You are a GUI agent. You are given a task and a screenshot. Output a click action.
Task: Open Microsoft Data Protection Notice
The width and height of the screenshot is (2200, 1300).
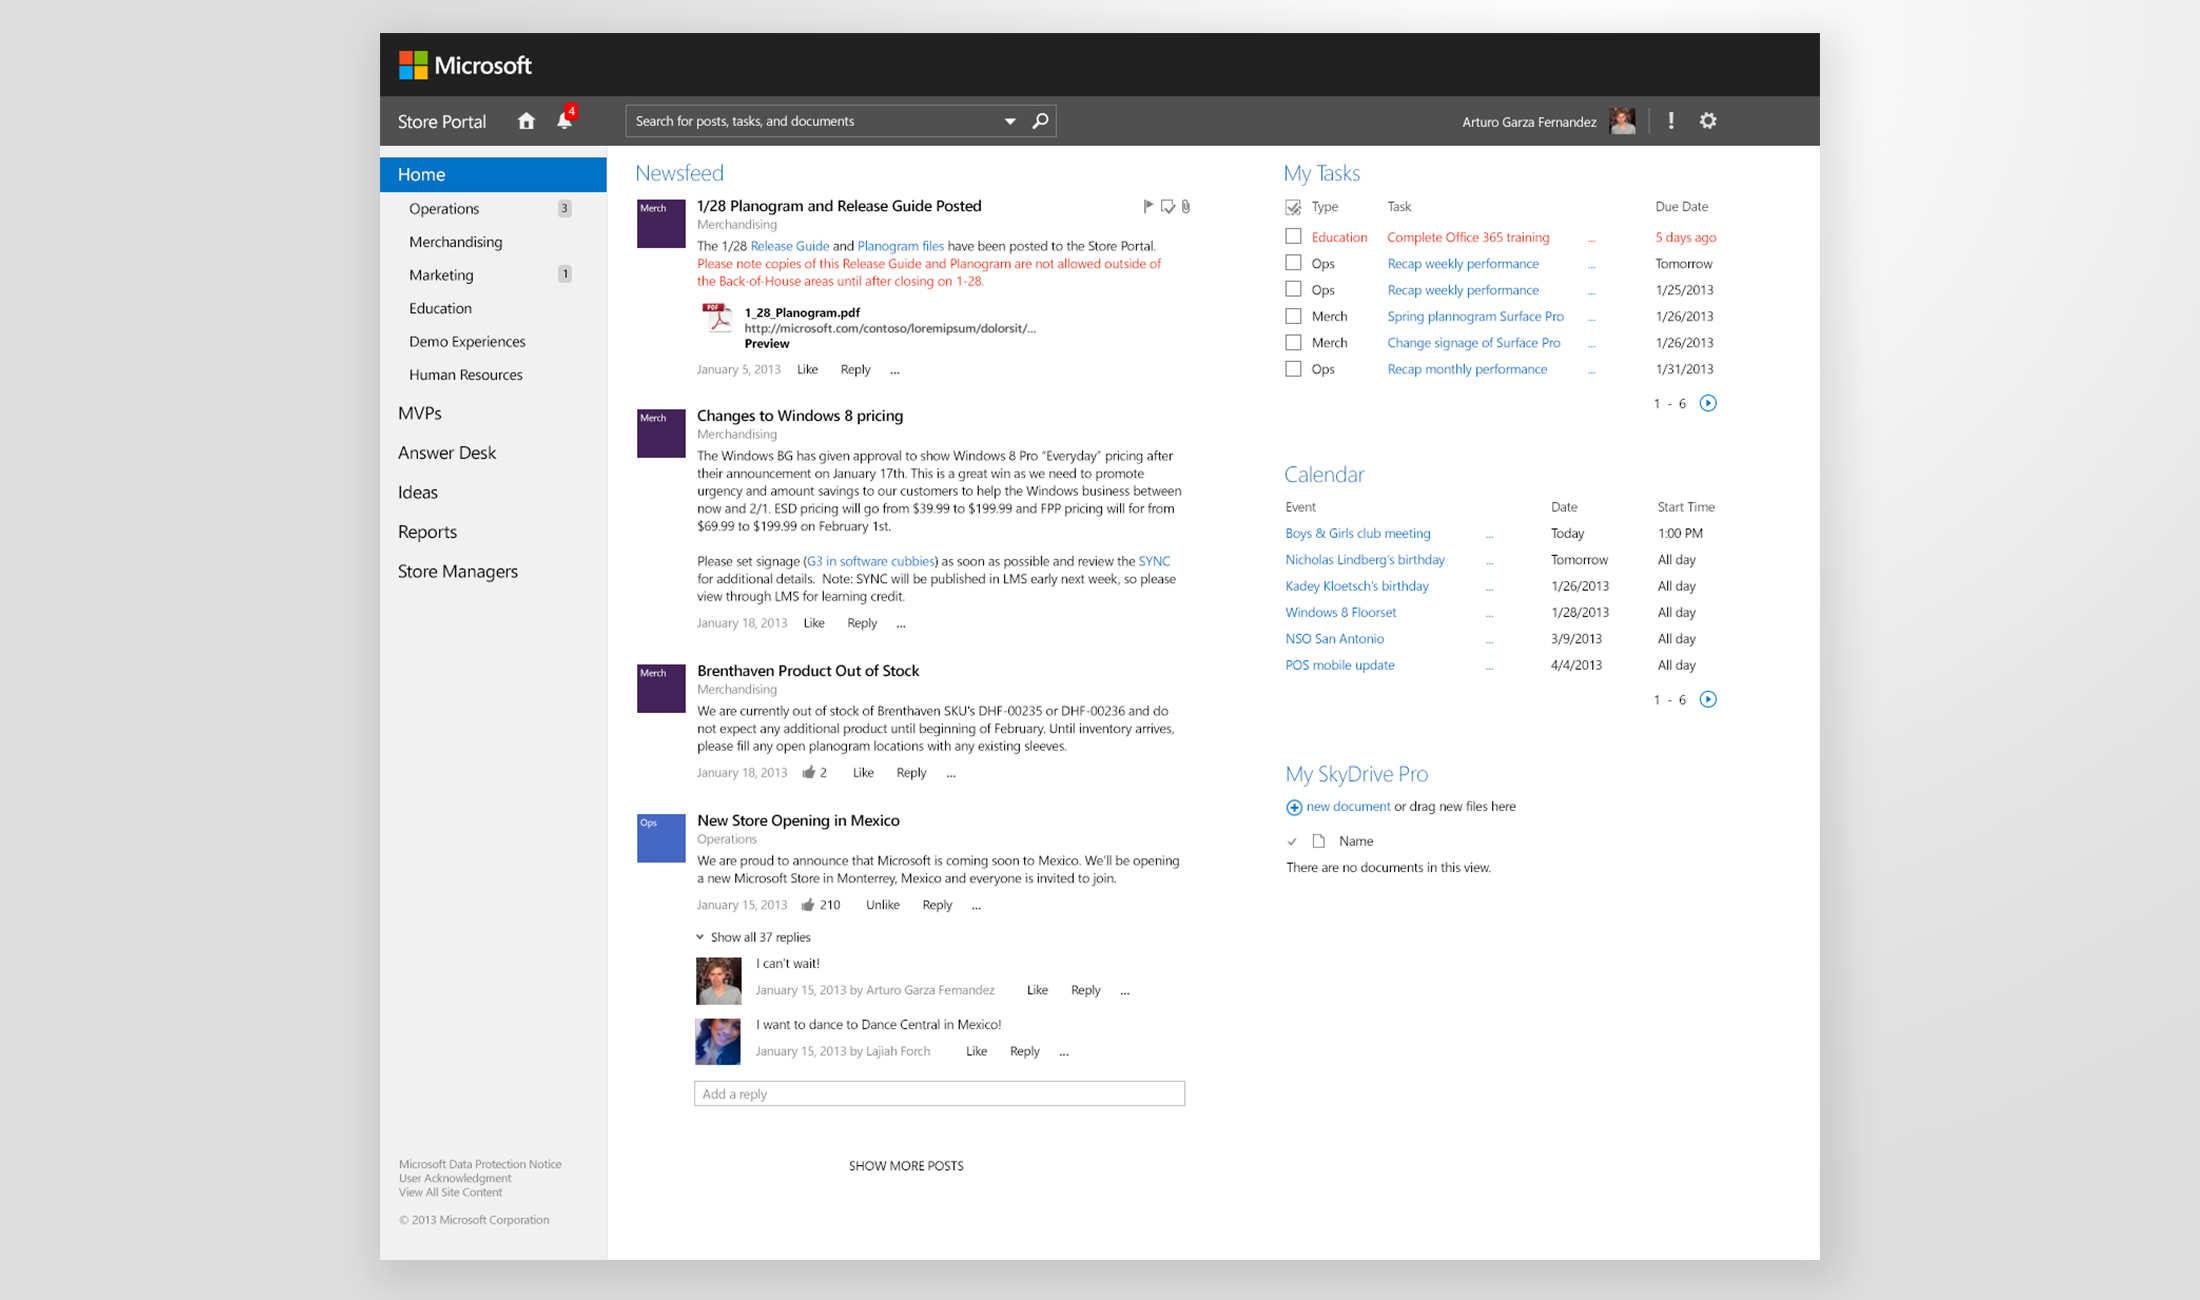click(x=480, y=1164)
